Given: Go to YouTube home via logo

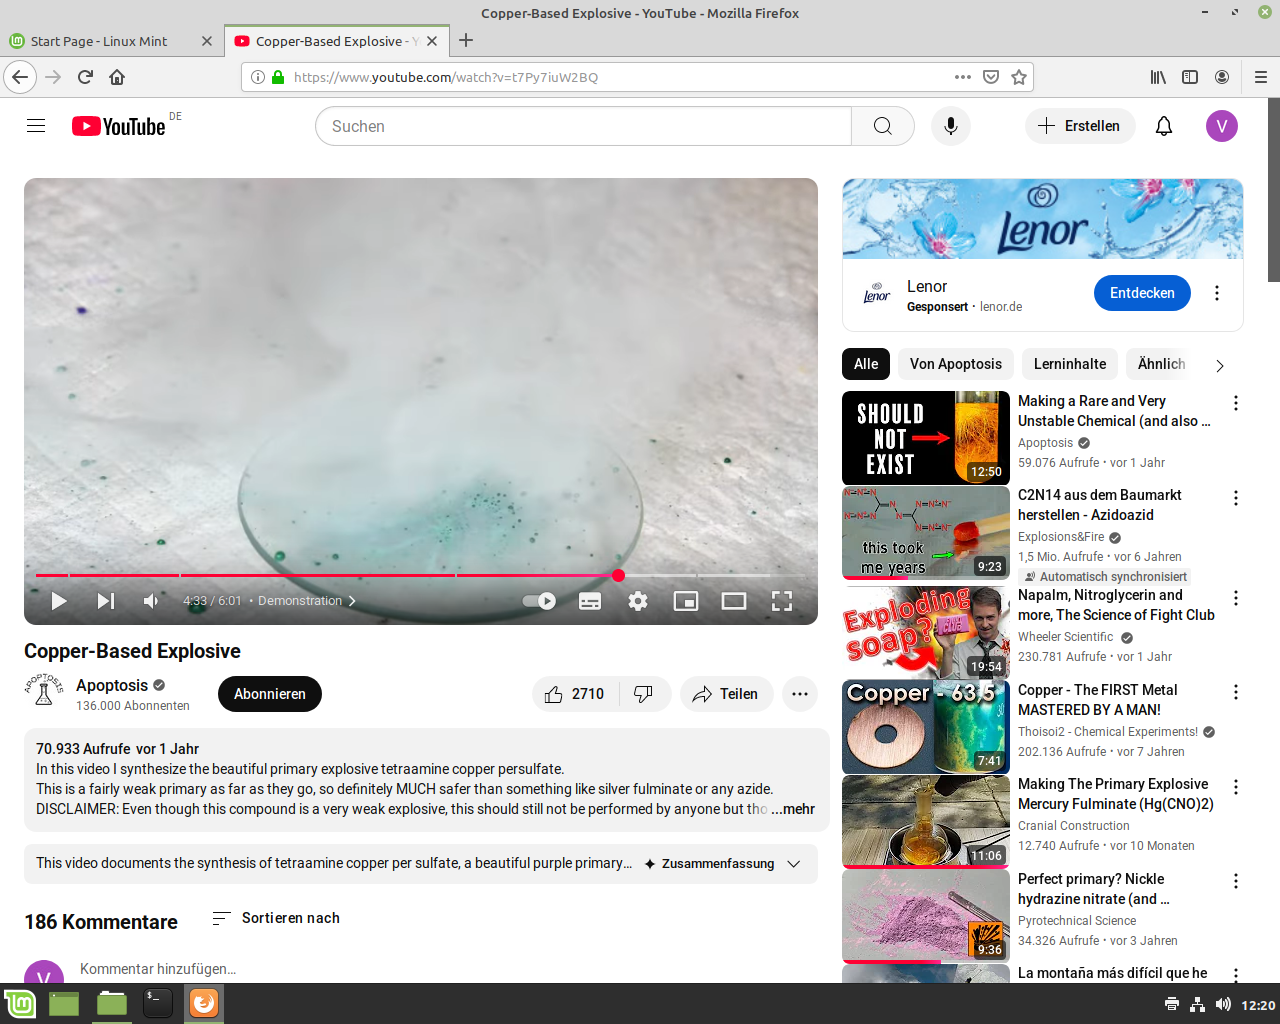Looking at the screenshot, I should [x=118, y=126].
